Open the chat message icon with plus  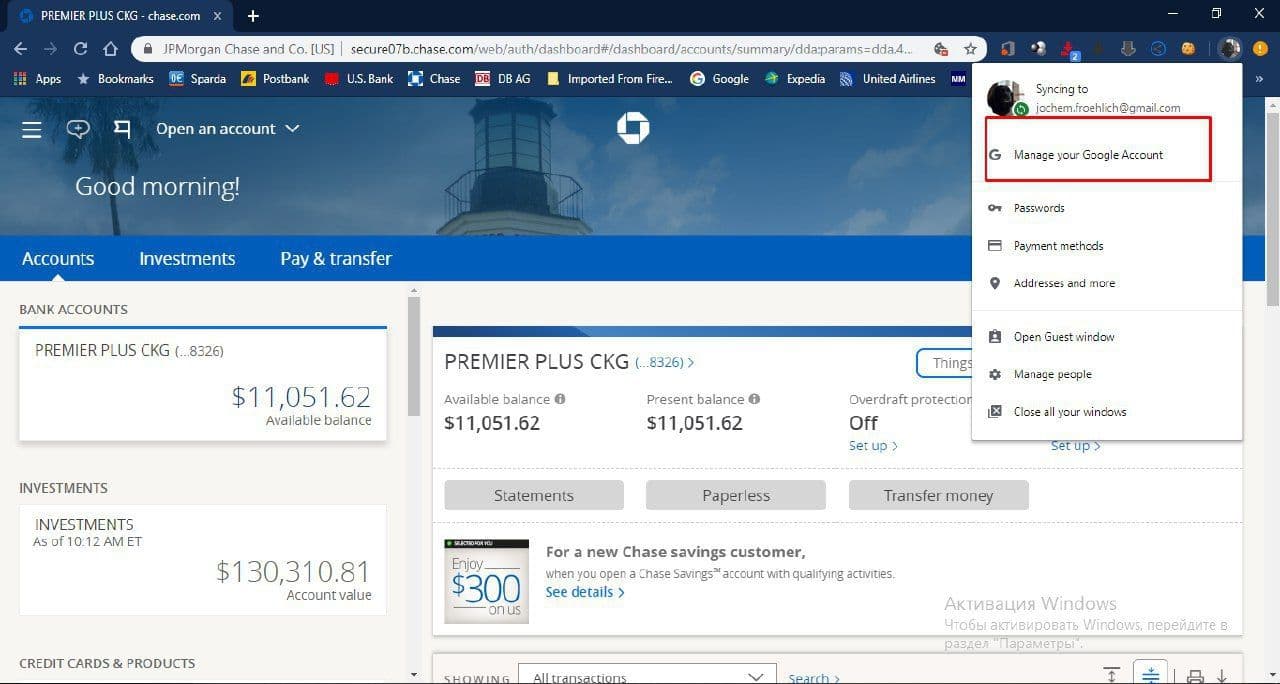click(x=78, y=129)
